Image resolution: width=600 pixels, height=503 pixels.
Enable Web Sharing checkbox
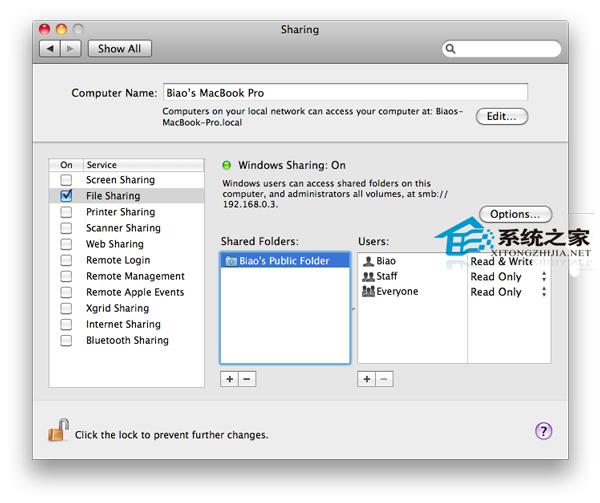[66, 244]
